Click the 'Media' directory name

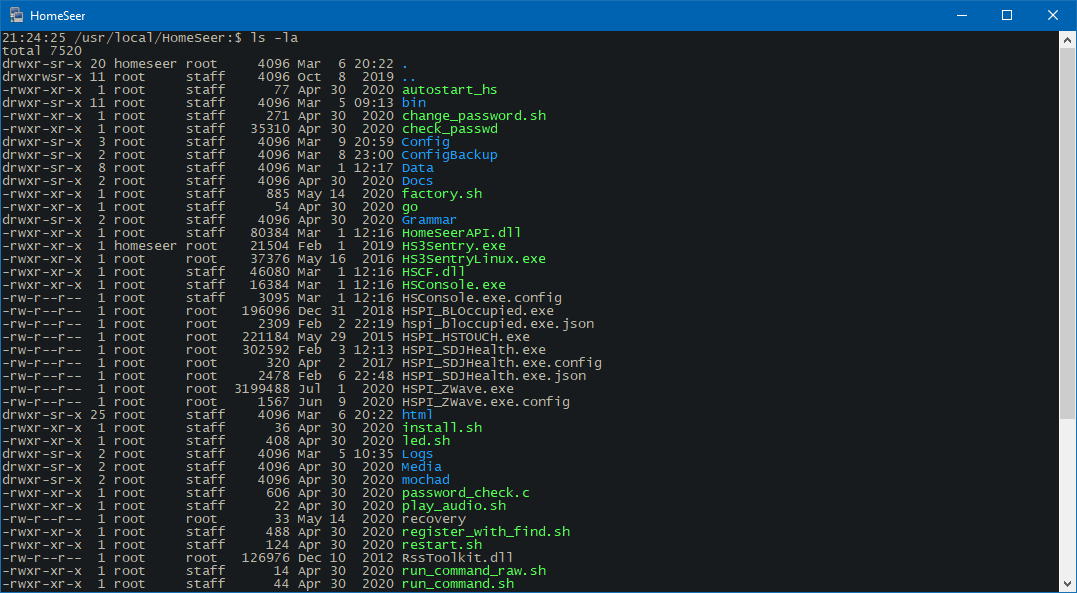[x=422, y=467]
